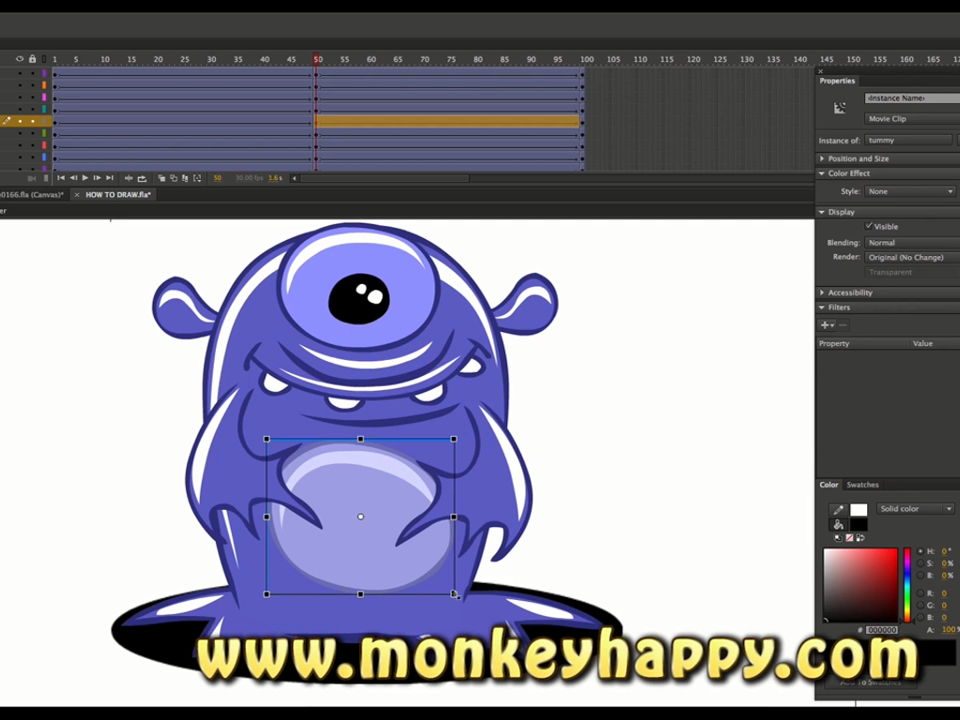The width and height of the screenshot is (960, 720).
Task: Click the no color icon
Action: [x=849, y=538]
